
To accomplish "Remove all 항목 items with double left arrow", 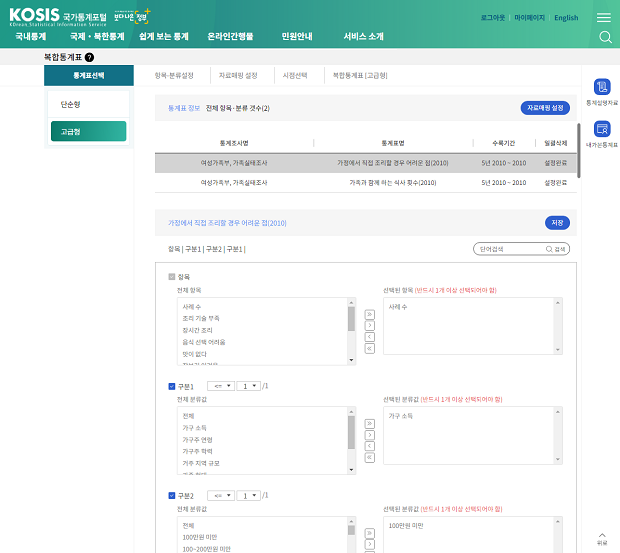I will click(x=369, y=349).
